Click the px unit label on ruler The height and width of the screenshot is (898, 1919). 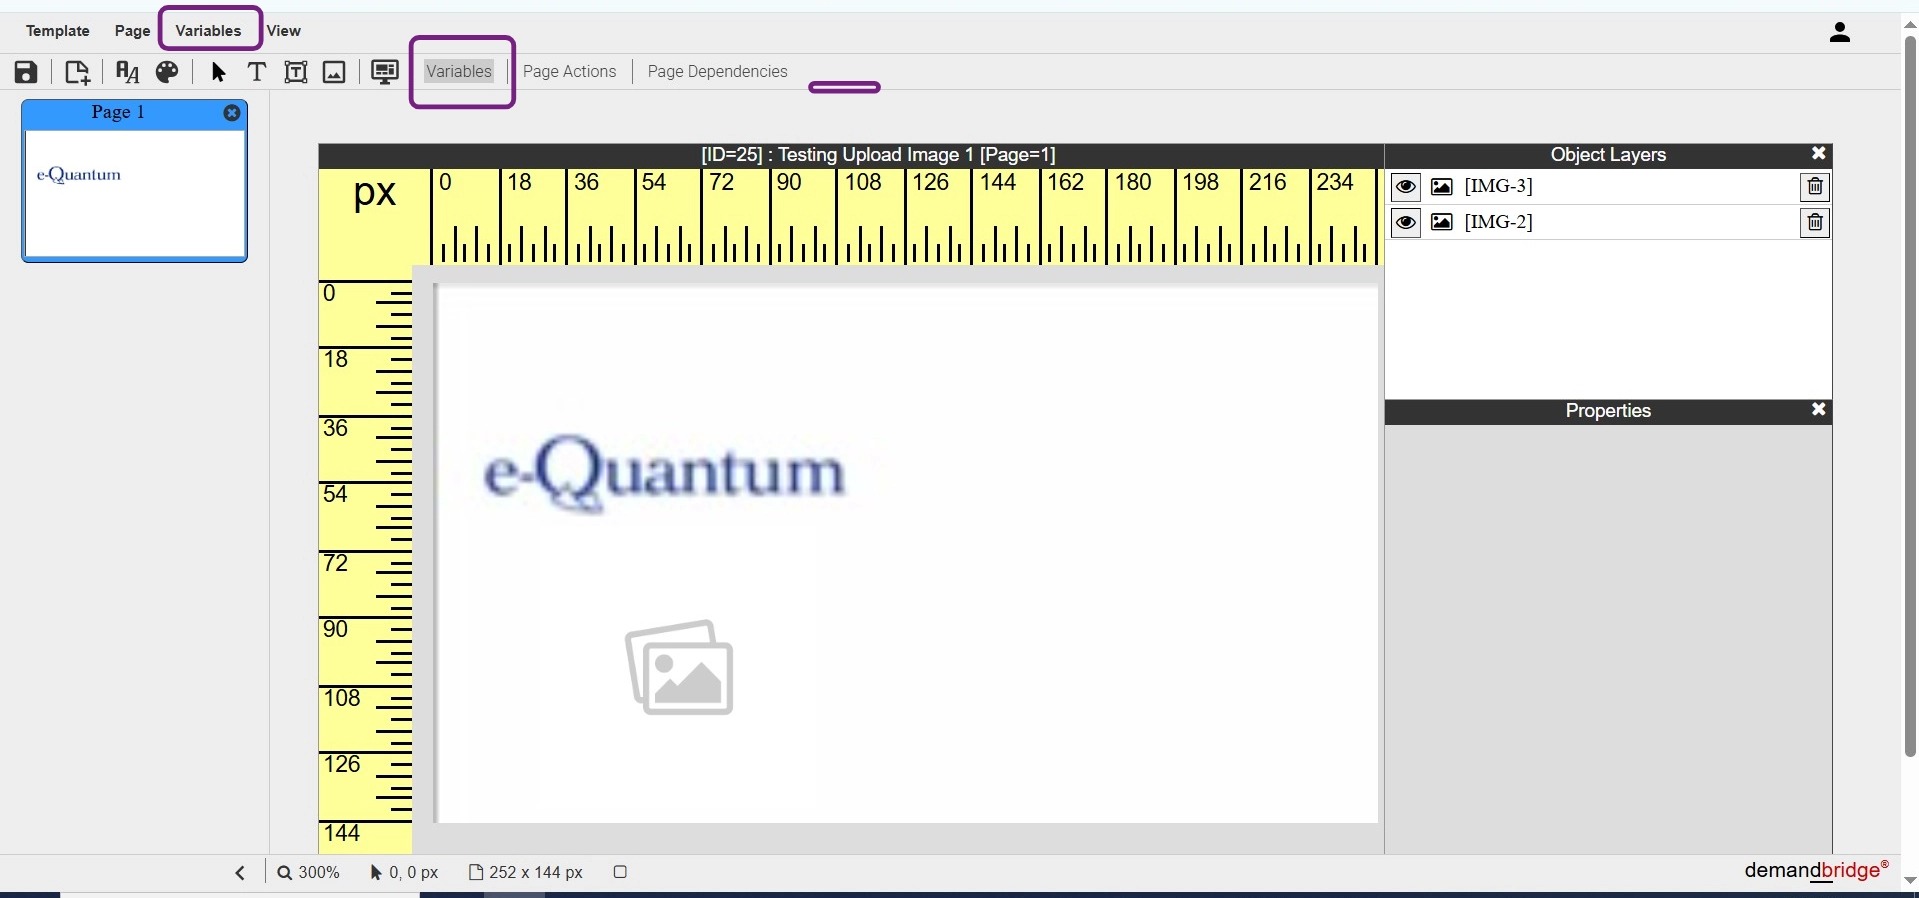pyautogui.click(x=375, y=192)
